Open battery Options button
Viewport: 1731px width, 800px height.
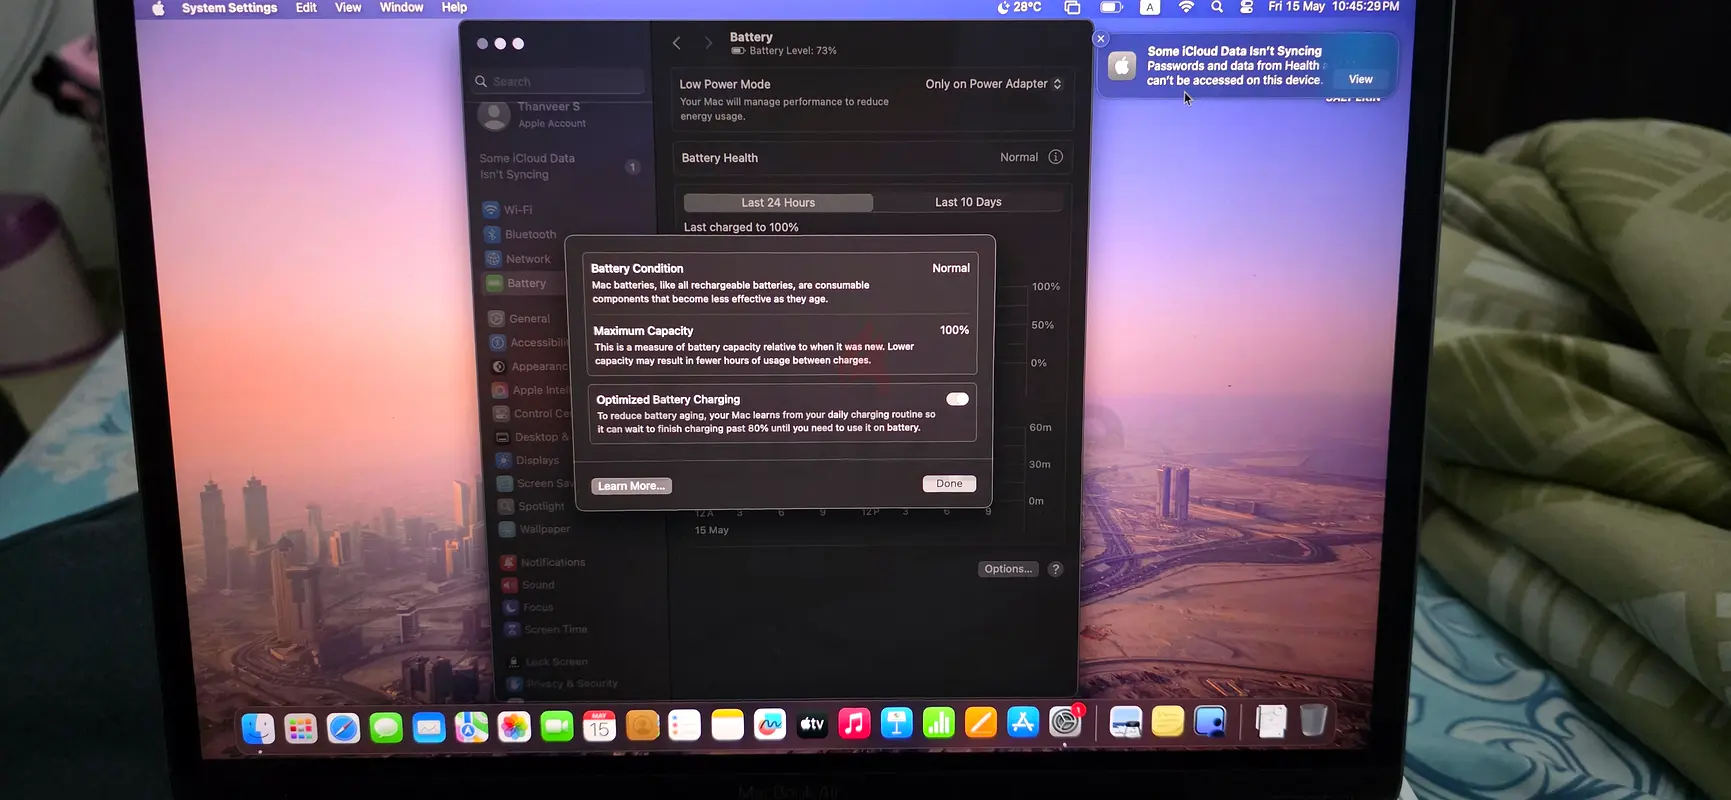(x=1008, y=569)
